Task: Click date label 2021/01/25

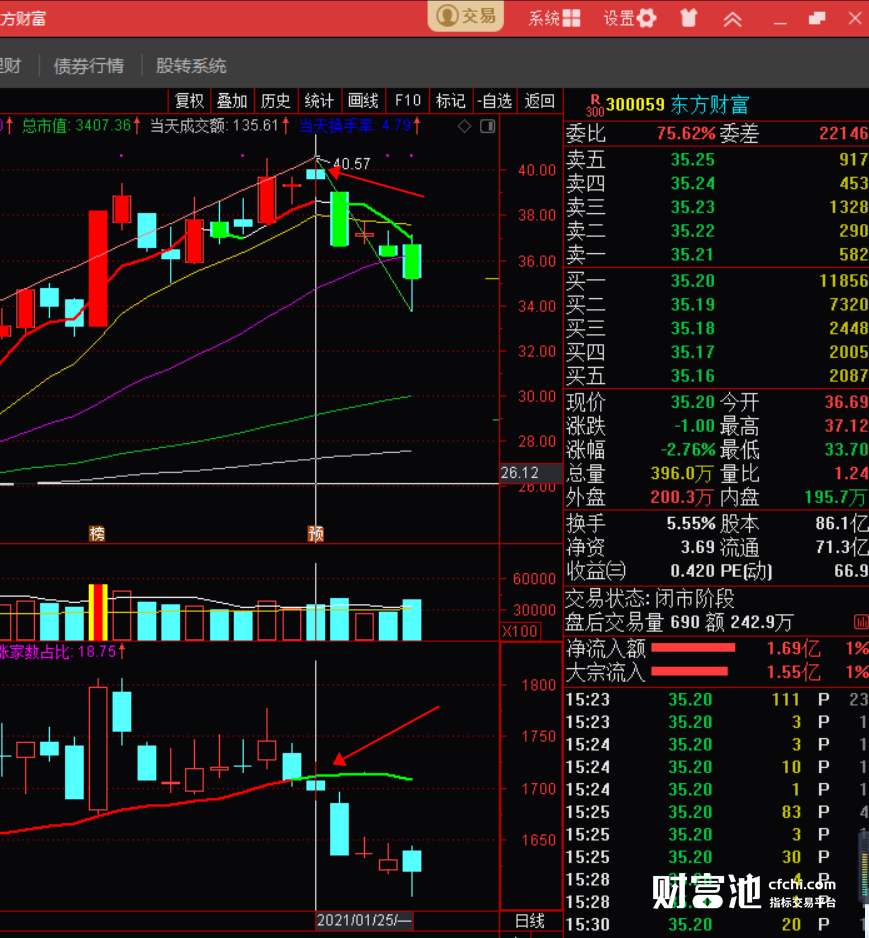Action: [x=364, y=920]
